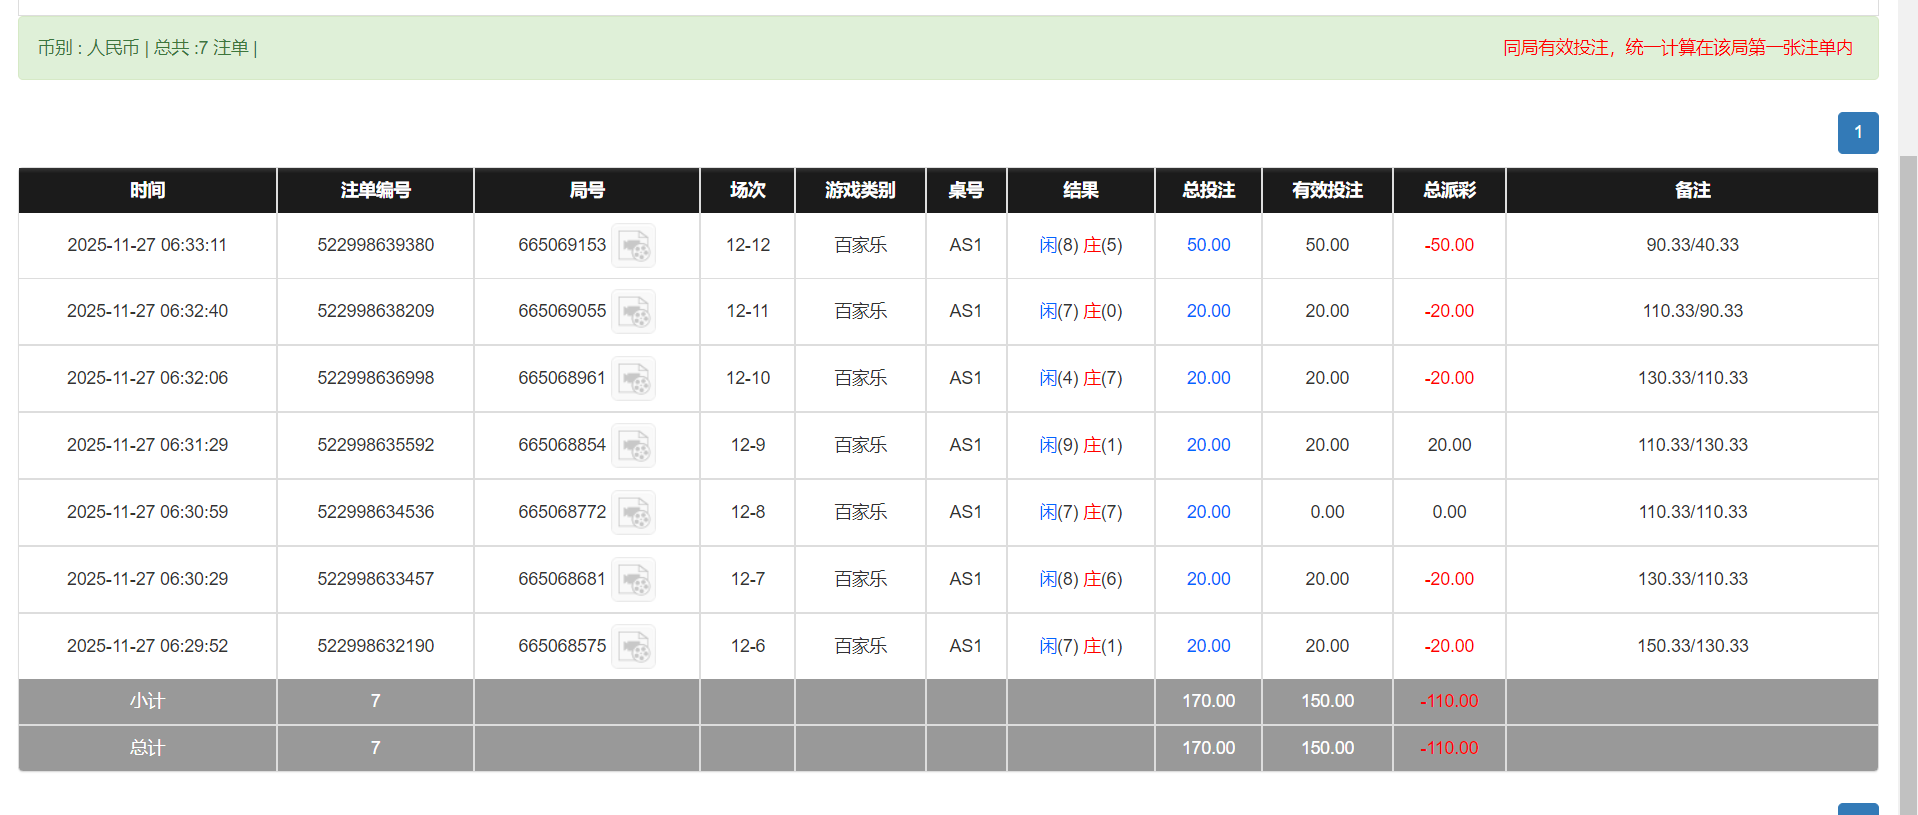Select the 游戏类别 column header

point(860,190)
